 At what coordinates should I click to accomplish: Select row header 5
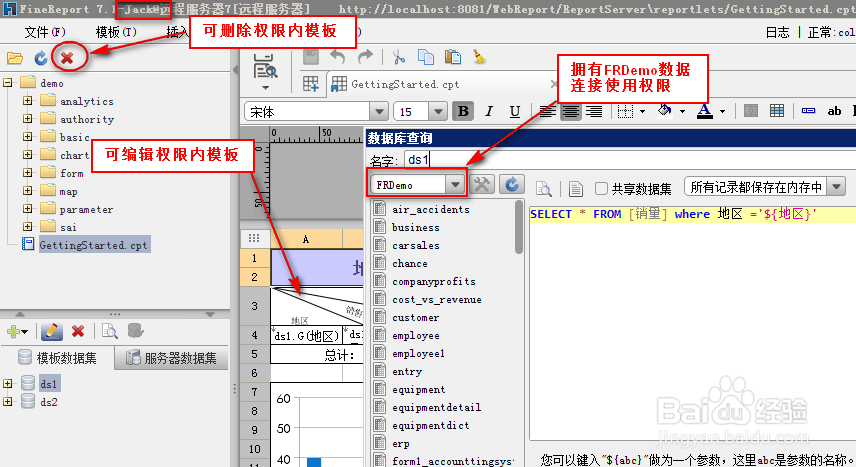tap(254, 354)
